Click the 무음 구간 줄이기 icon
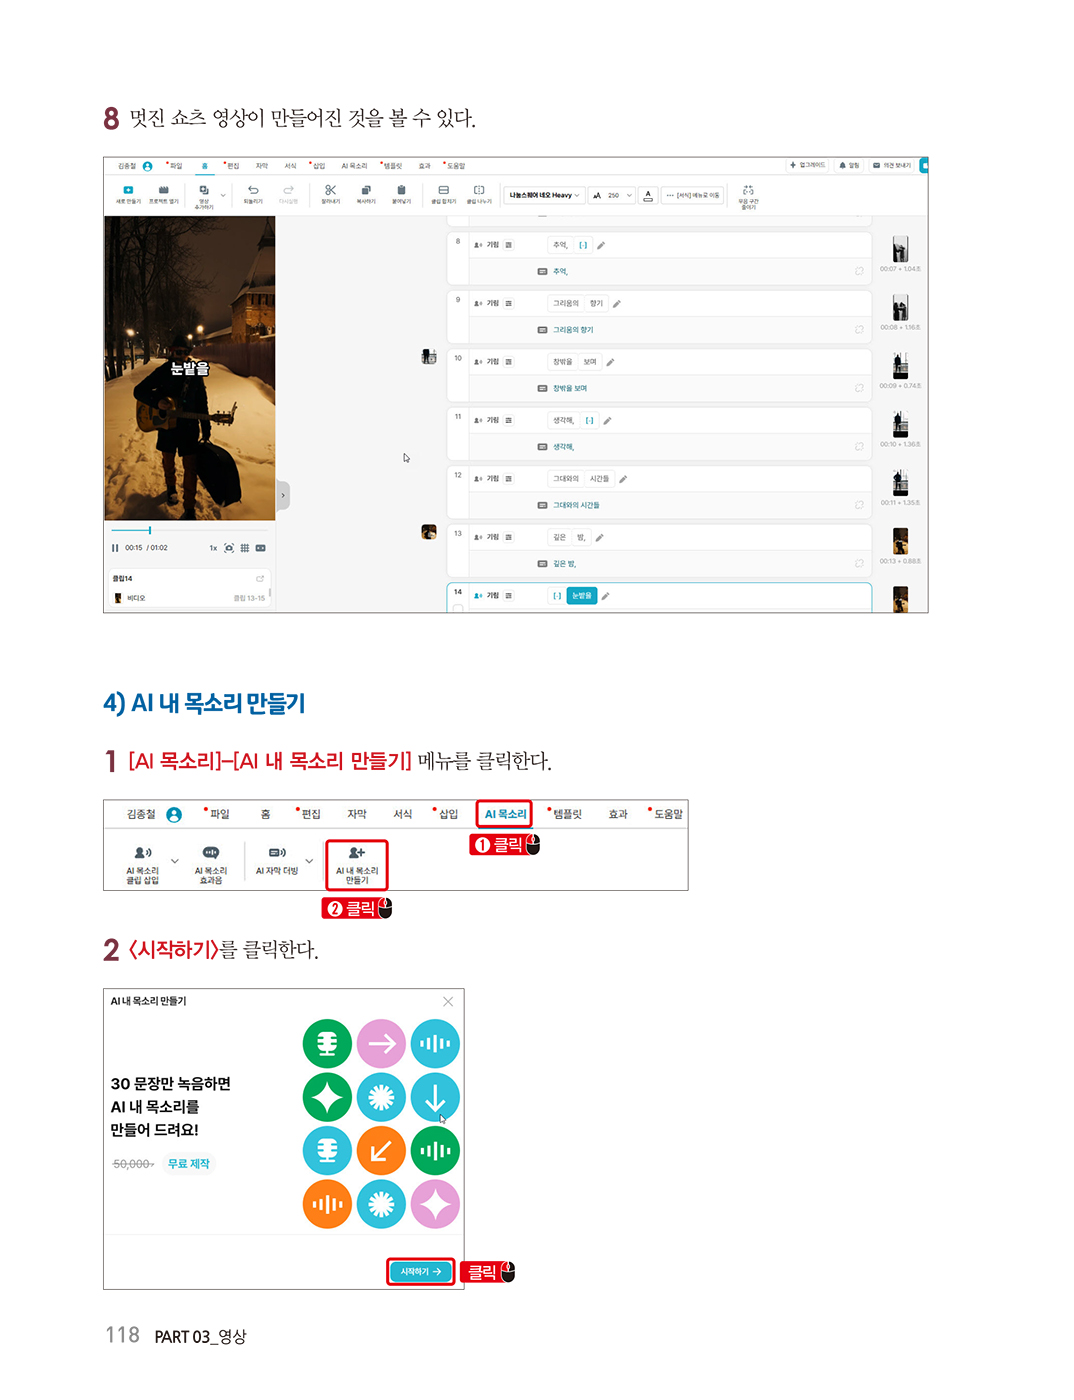Viewport: 1074px width, 1400px height. tap(748, 190)
